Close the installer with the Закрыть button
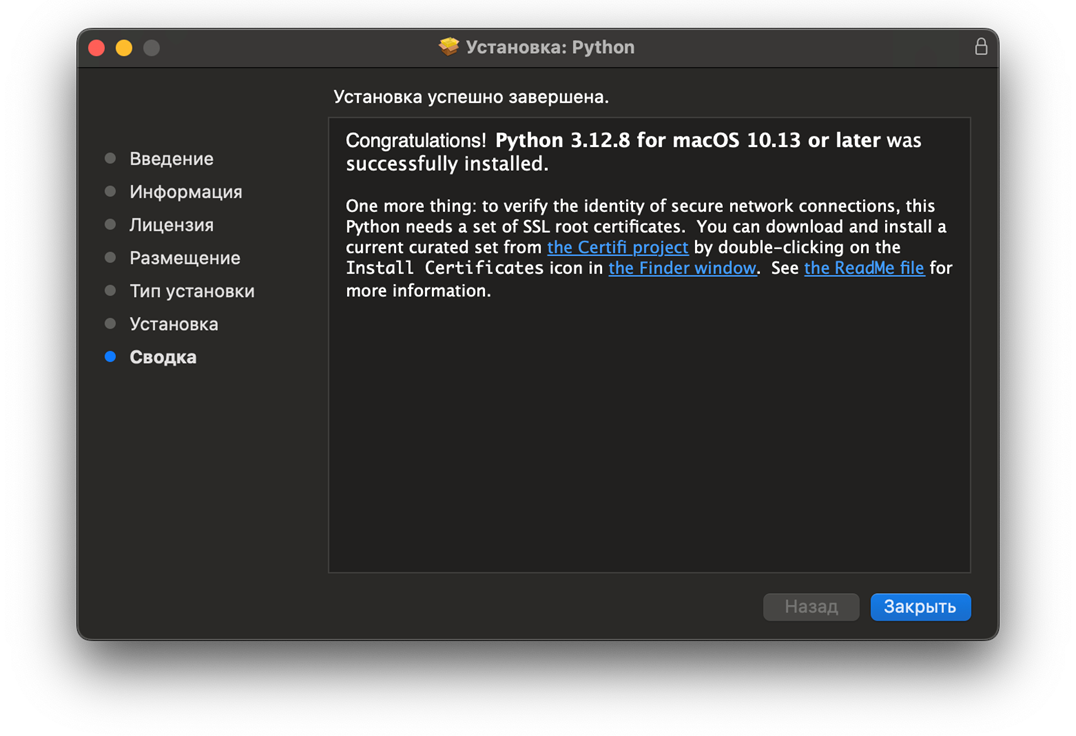Image resolution: width=1076 pixels, height=736 pixels. (920, 607)
